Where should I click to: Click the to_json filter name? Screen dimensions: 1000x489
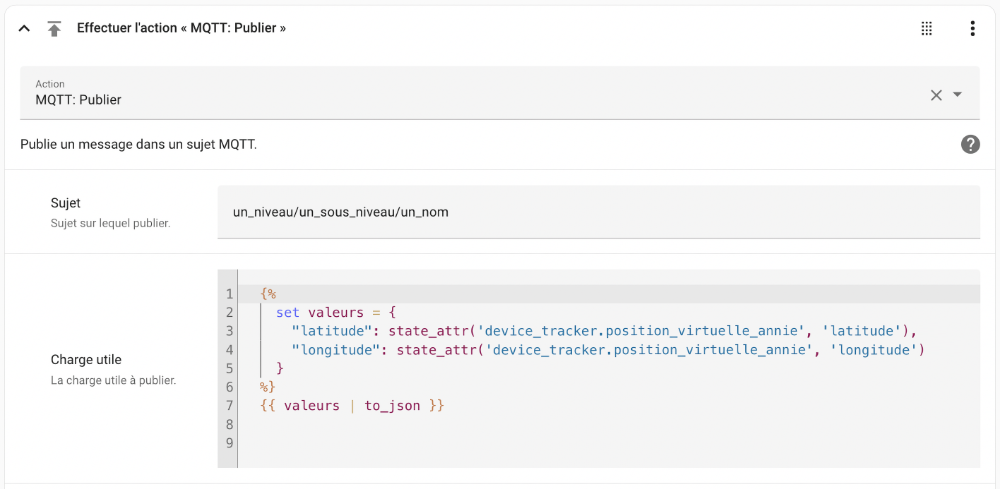click(x=392, y=405)
